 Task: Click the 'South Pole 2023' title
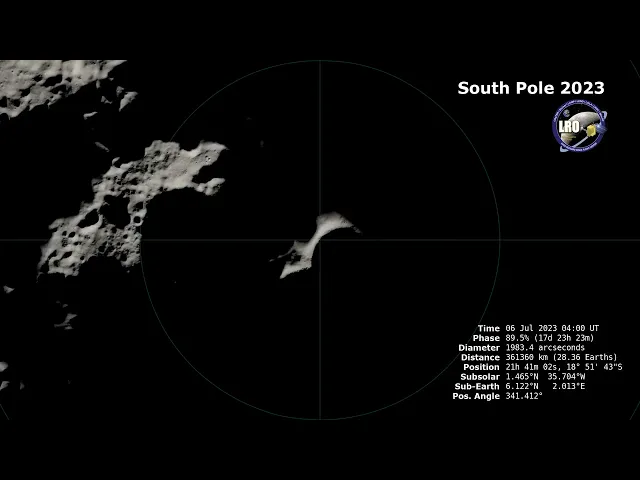pos(531,88)
